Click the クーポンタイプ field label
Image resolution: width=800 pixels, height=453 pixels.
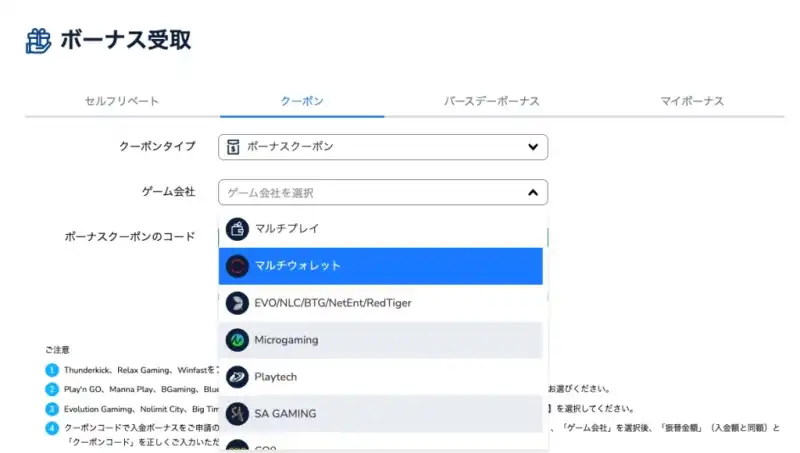(157, 146)
